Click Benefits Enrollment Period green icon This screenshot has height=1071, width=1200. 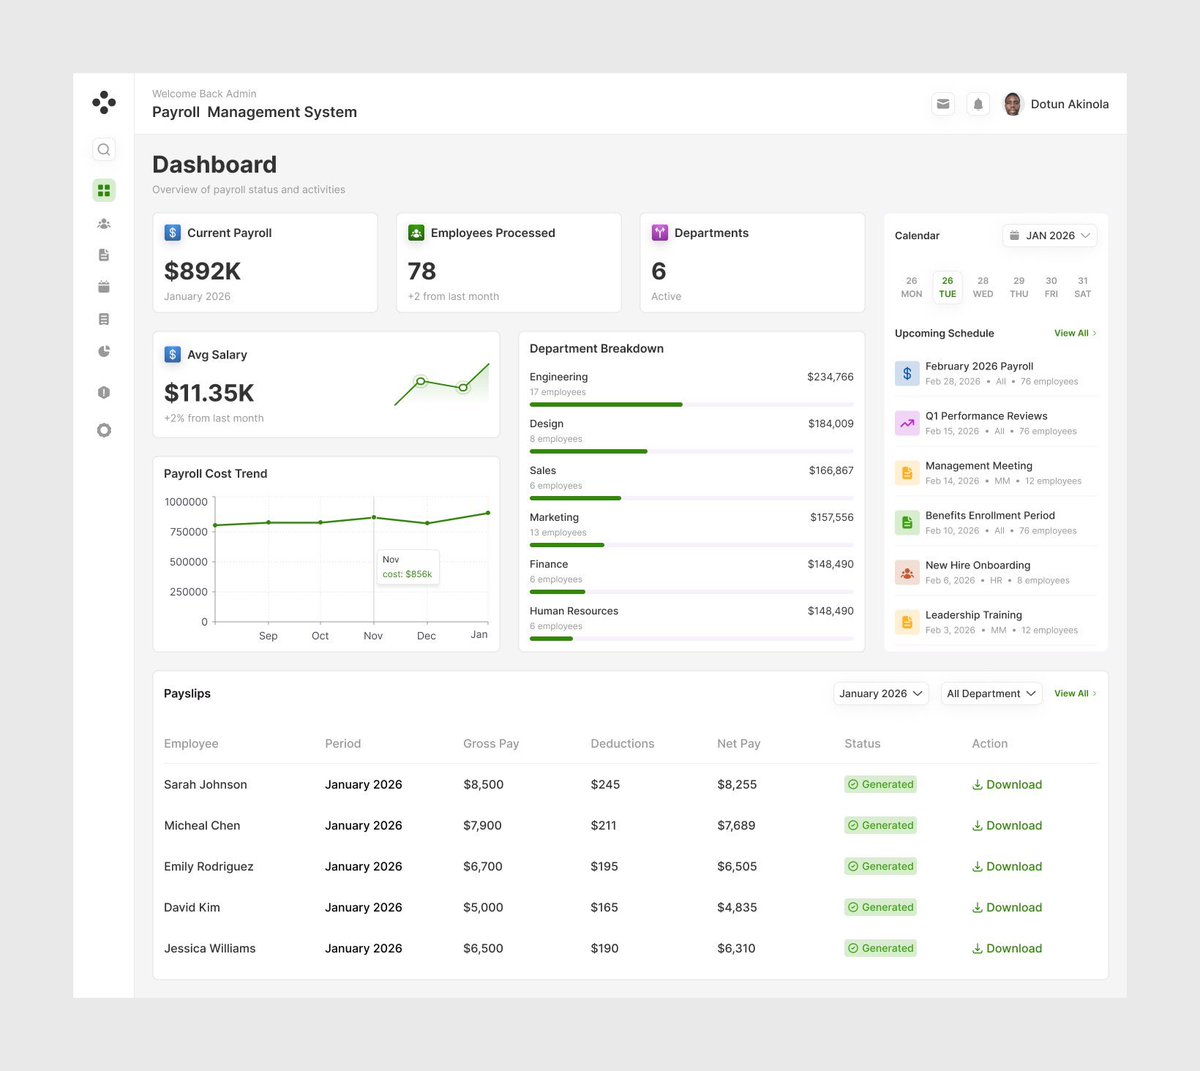[x=907, y=523]
